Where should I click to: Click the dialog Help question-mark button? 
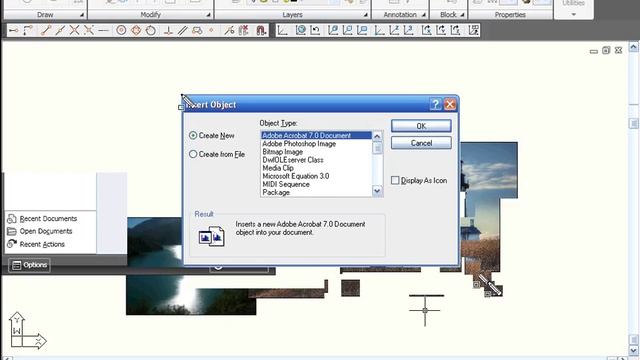point(436,104)
